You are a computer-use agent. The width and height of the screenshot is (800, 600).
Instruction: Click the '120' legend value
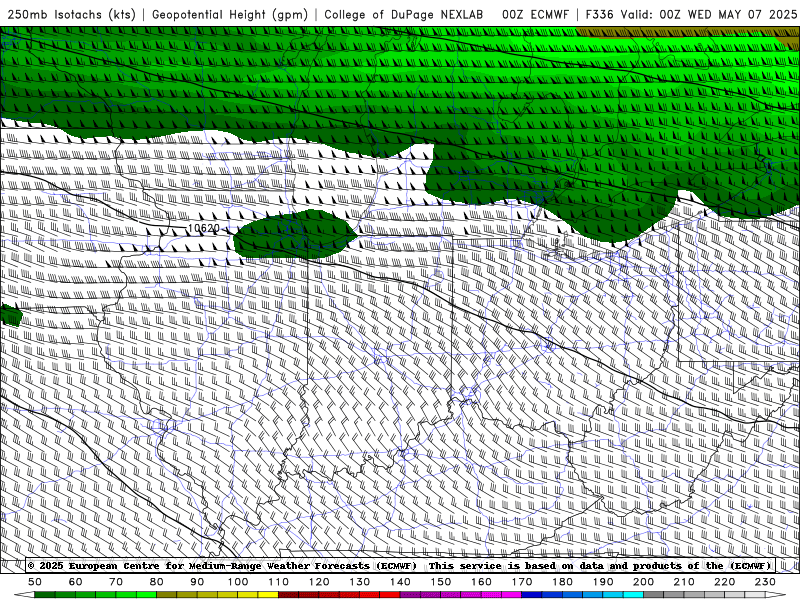click(319, 582)
